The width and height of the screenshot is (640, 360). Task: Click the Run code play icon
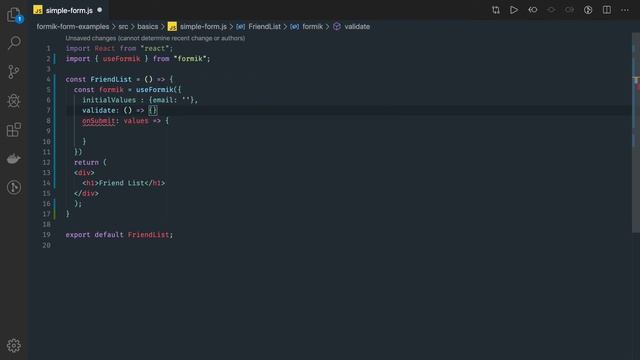(x=514, y=10)
